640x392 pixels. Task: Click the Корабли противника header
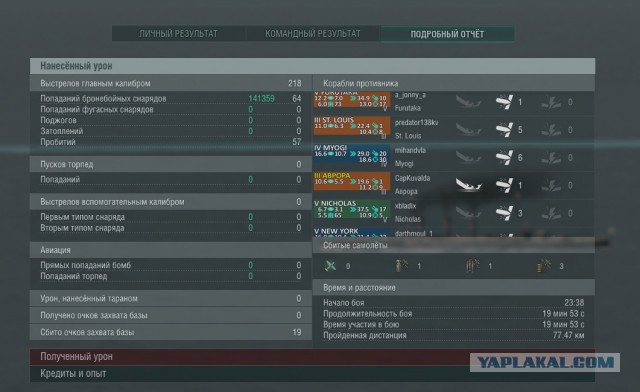tap(453, 83)
